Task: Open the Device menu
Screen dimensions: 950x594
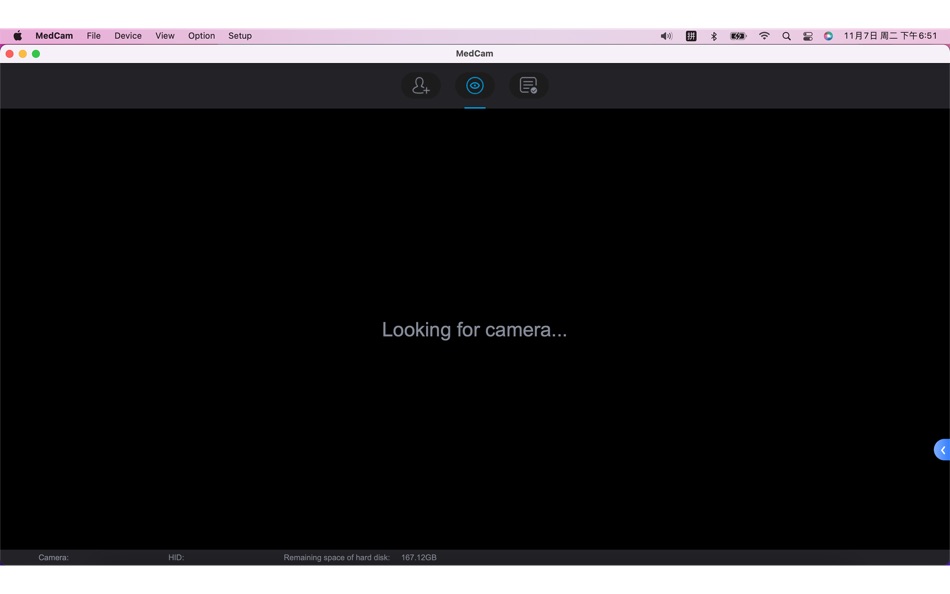Action: (128, 36)
